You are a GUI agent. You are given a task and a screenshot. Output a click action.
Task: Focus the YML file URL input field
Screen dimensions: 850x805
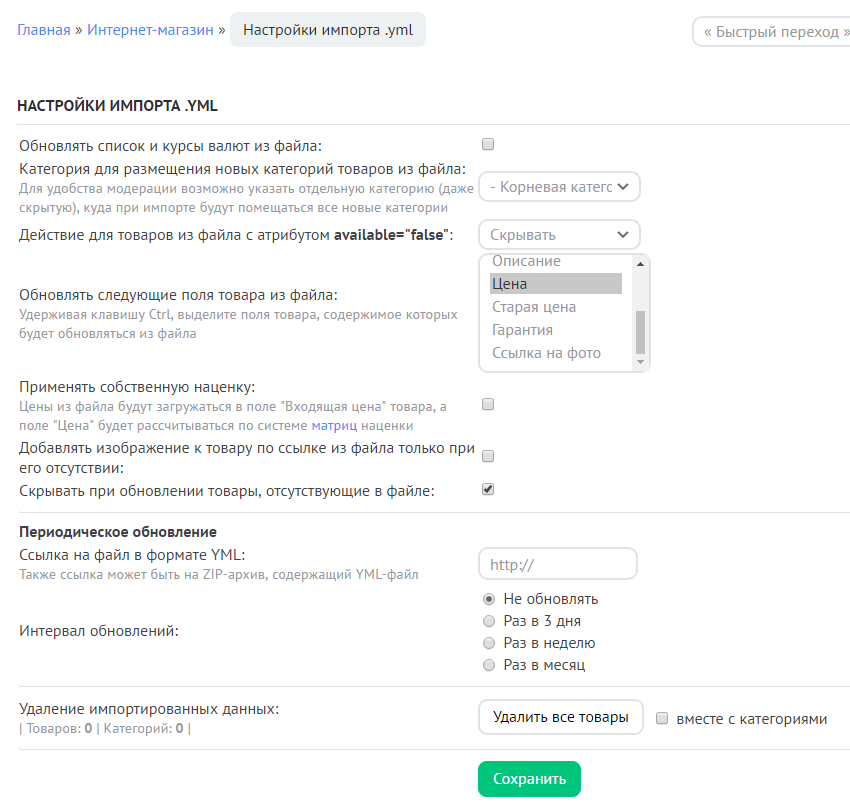558,564
